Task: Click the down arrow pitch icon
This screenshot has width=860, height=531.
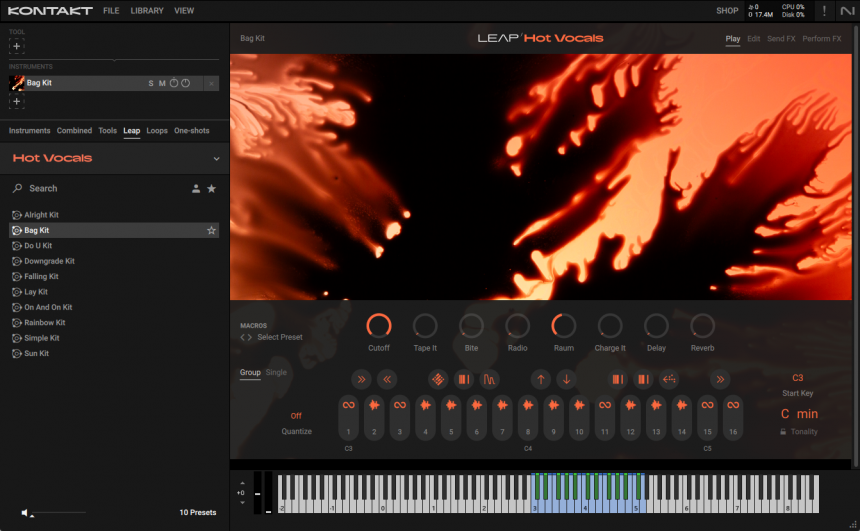Action: pyautogui.click(x=567, y=379)
